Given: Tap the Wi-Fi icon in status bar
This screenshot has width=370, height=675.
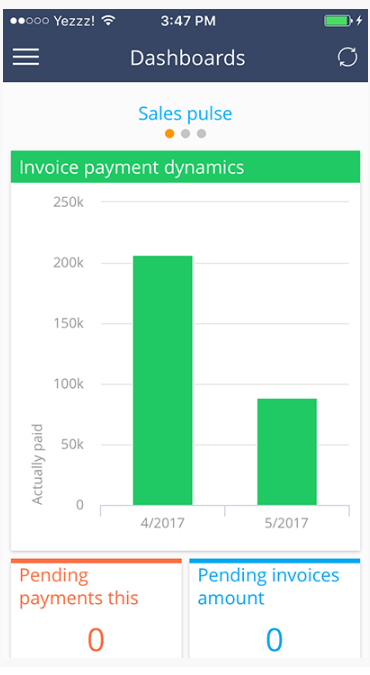Looking at the screenshot, I should coord(109,20).
